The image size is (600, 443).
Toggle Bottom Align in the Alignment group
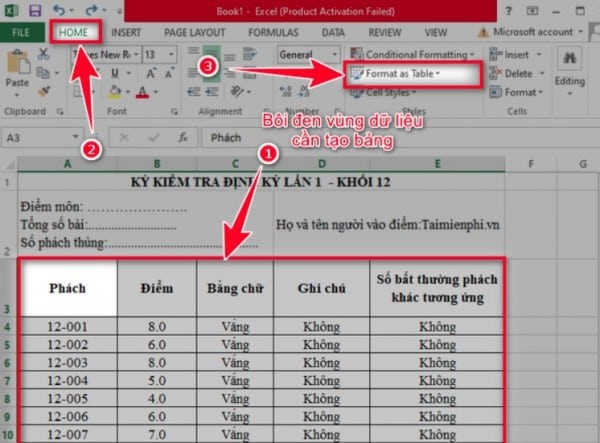point(230,57)
